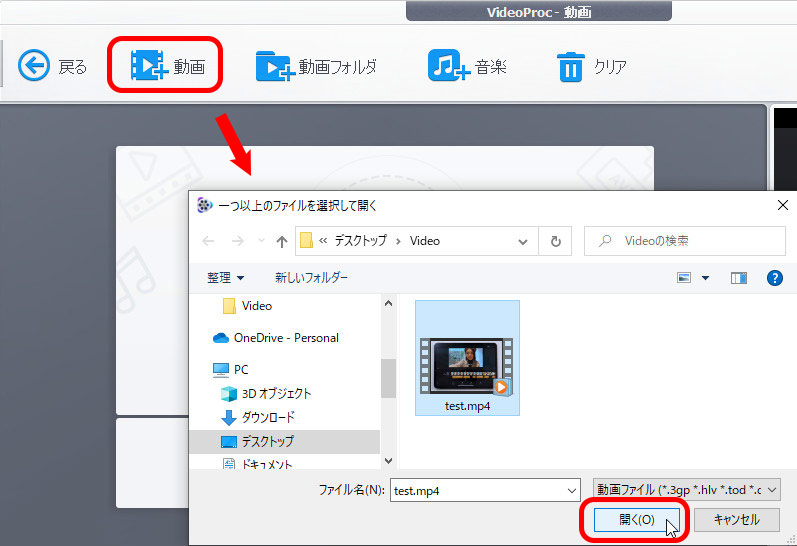Click the Clear (クリア) trash icon
797x546 pixels.
coord(570,67)
